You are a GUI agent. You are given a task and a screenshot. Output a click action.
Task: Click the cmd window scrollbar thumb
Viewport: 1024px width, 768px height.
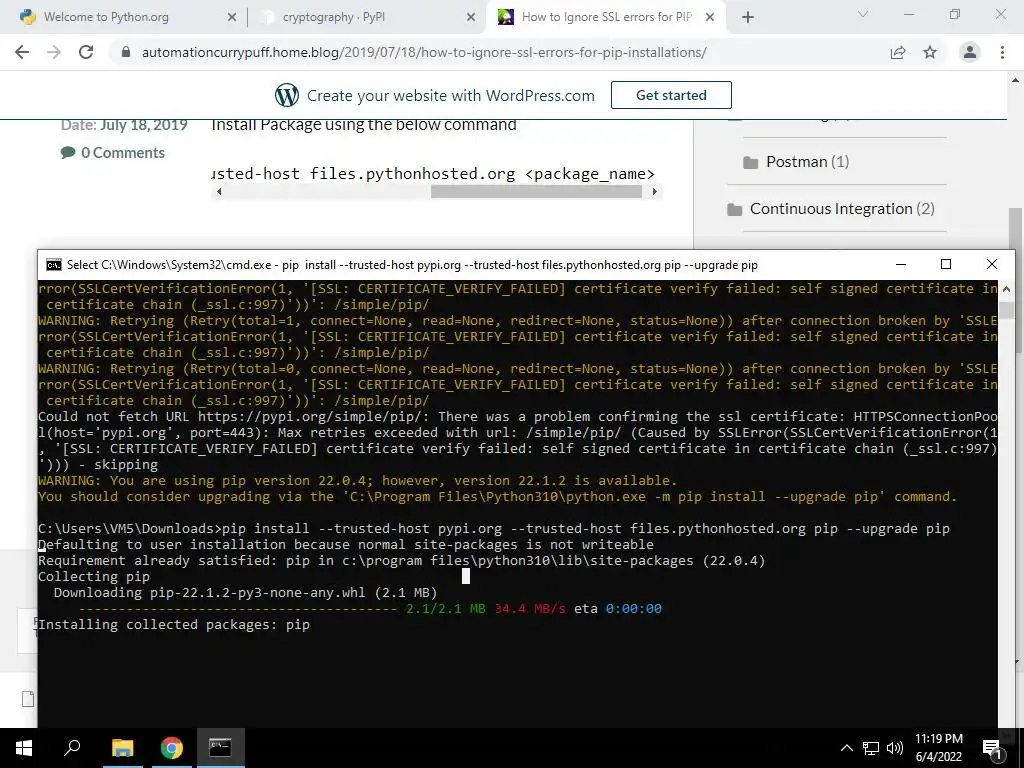pos(1006,309)
